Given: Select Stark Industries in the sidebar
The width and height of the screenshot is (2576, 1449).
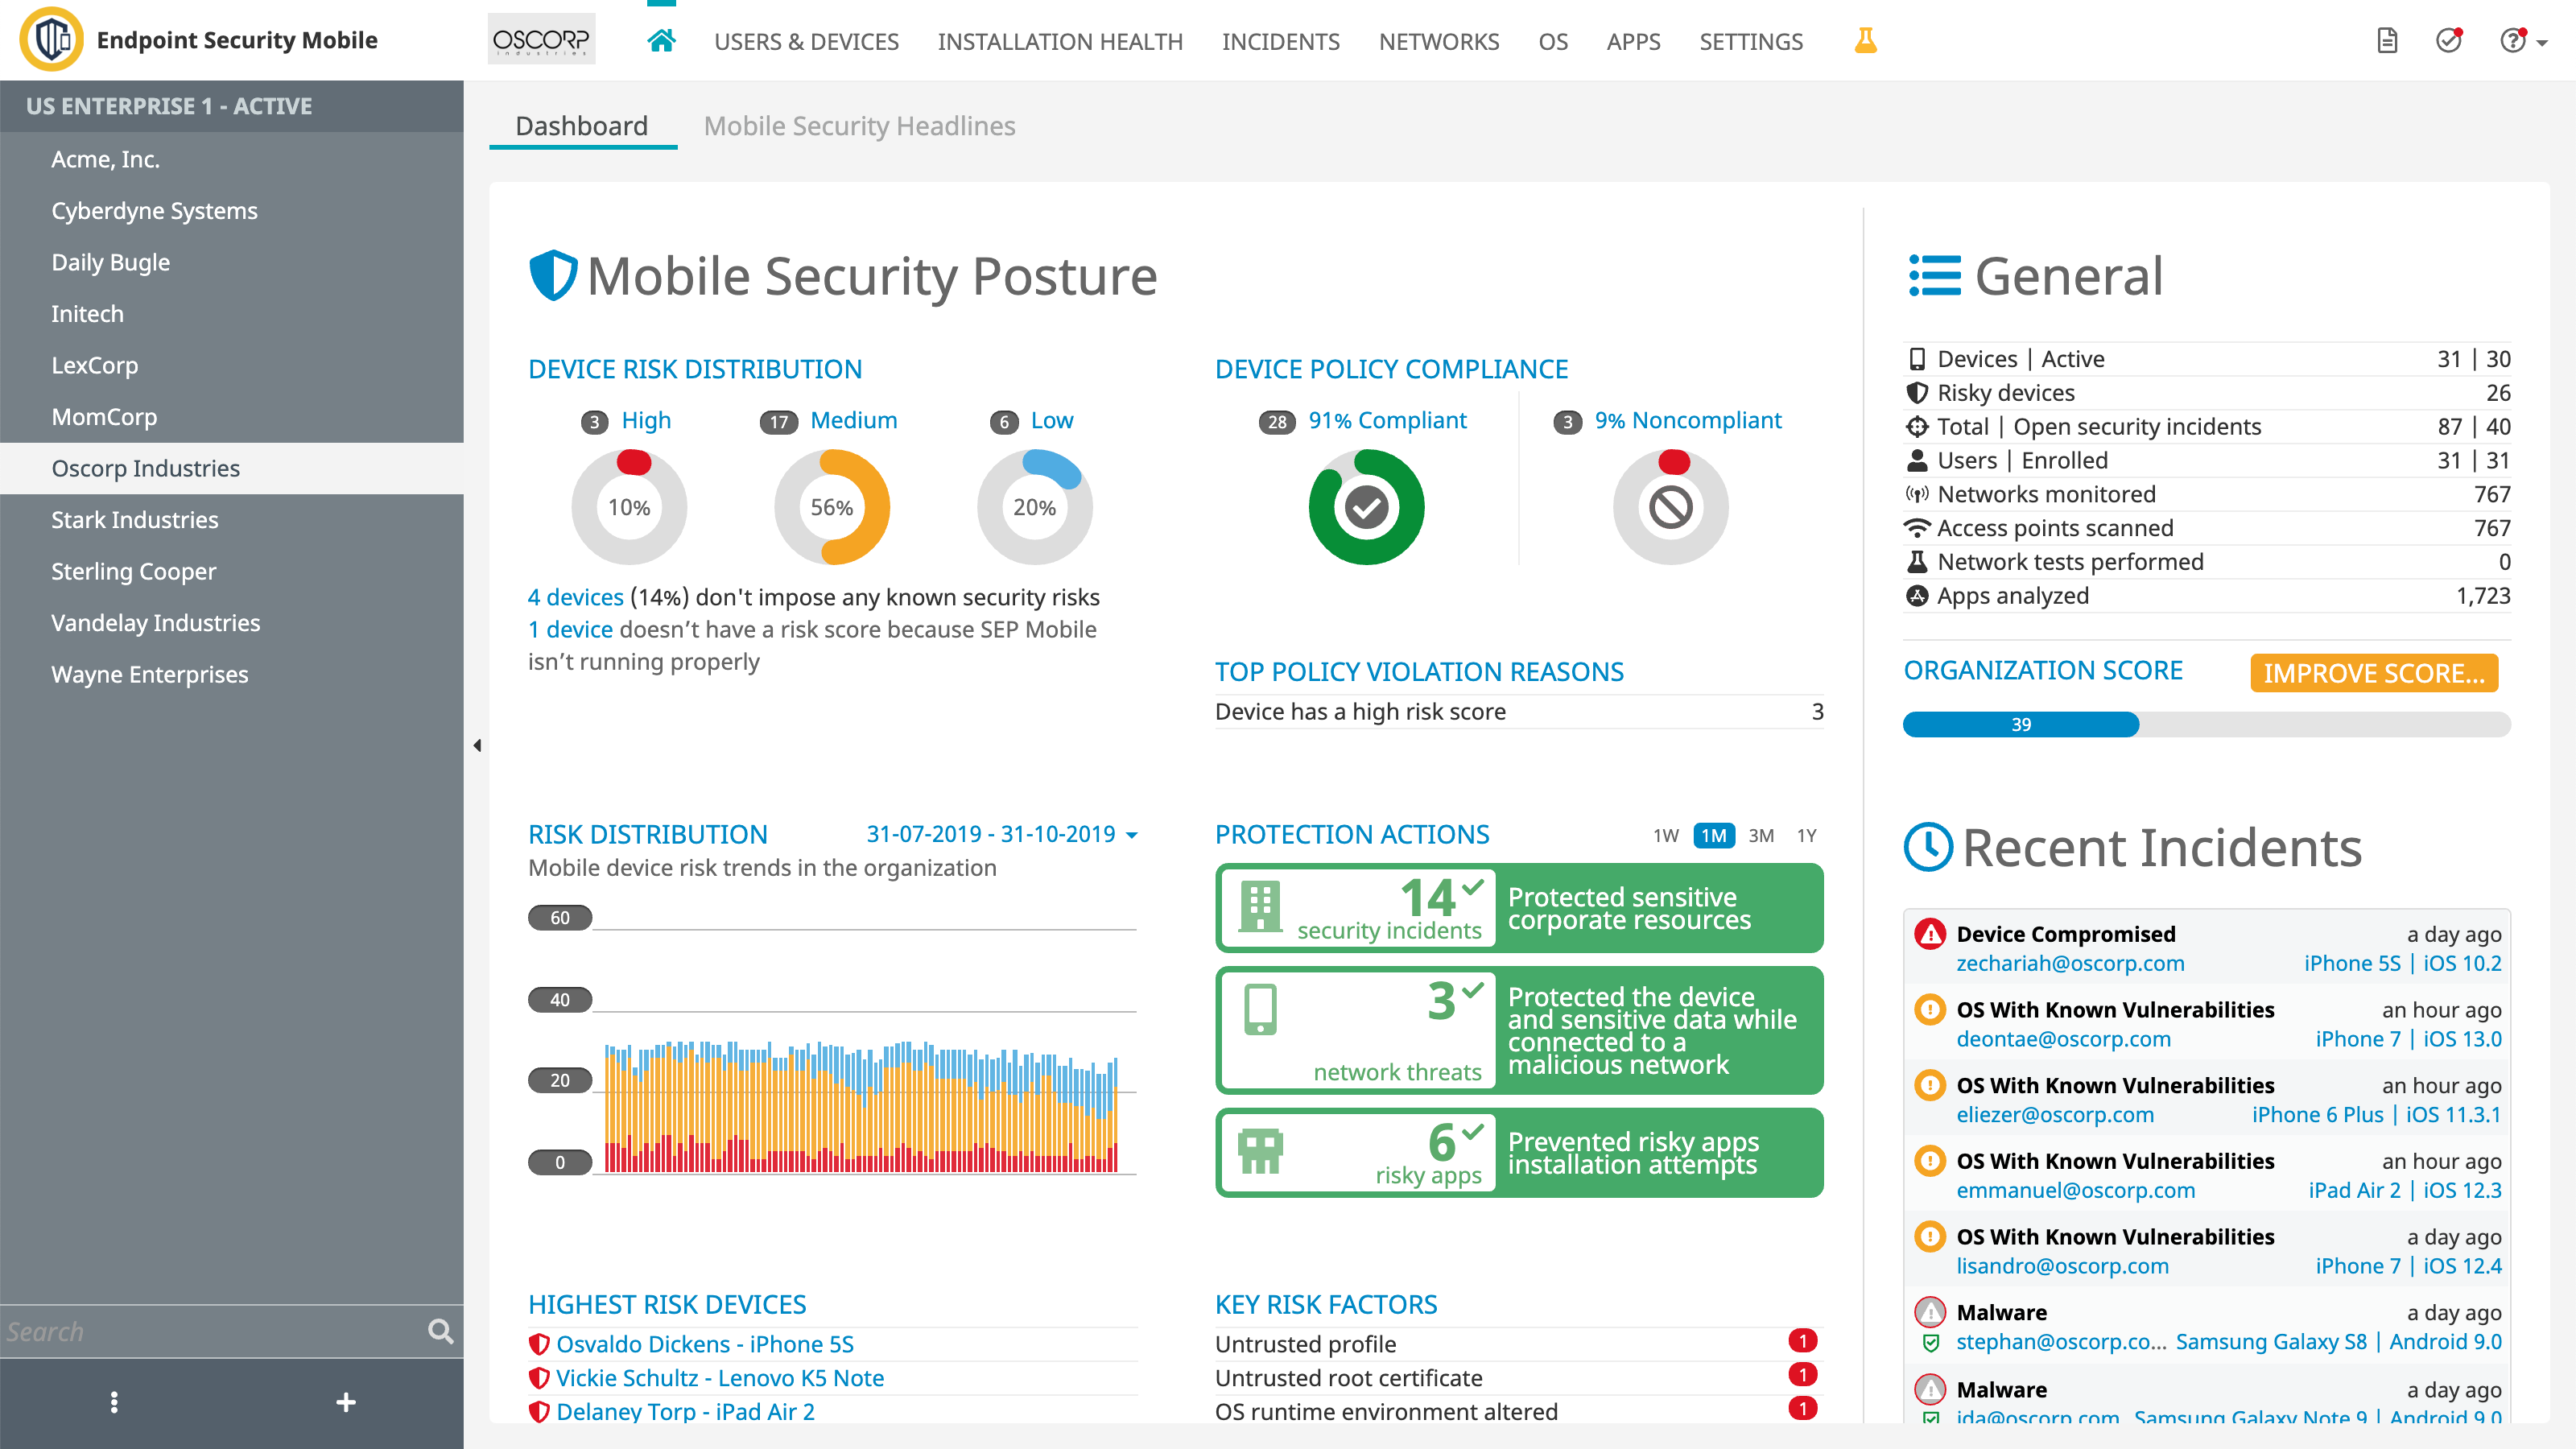Looking at the screenshot, I should click(x=135, y=520).
